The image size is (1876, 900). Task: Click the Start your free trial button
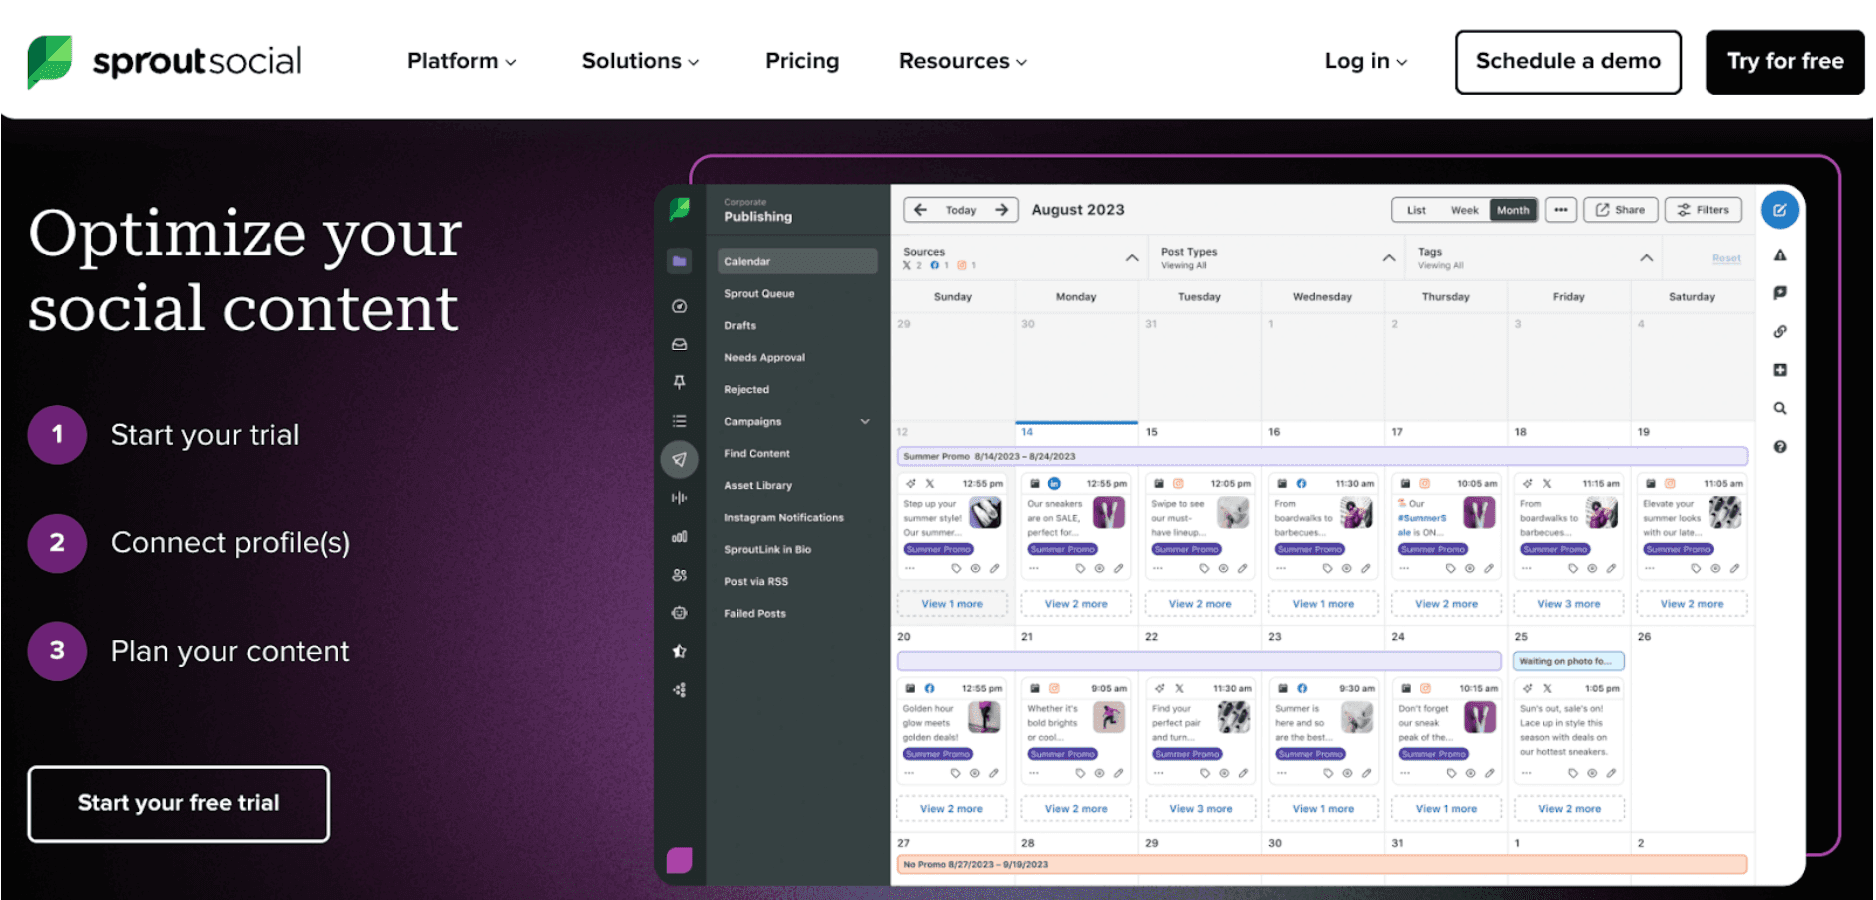(178, 803)
